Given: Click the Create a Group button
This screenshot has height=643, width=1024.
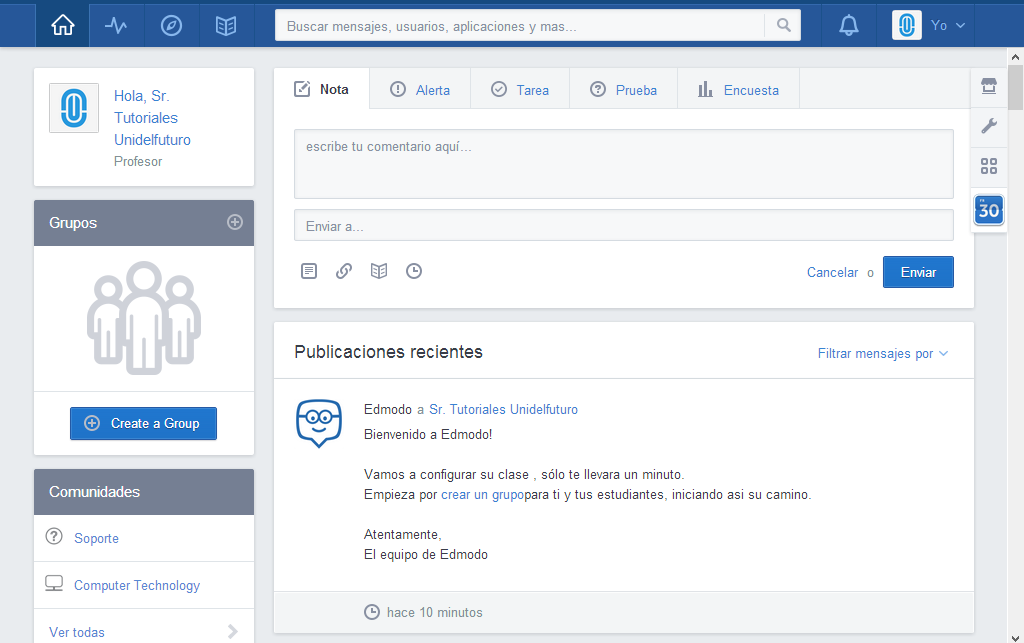Looking at the screenshot, I should [x=144, y=423].
